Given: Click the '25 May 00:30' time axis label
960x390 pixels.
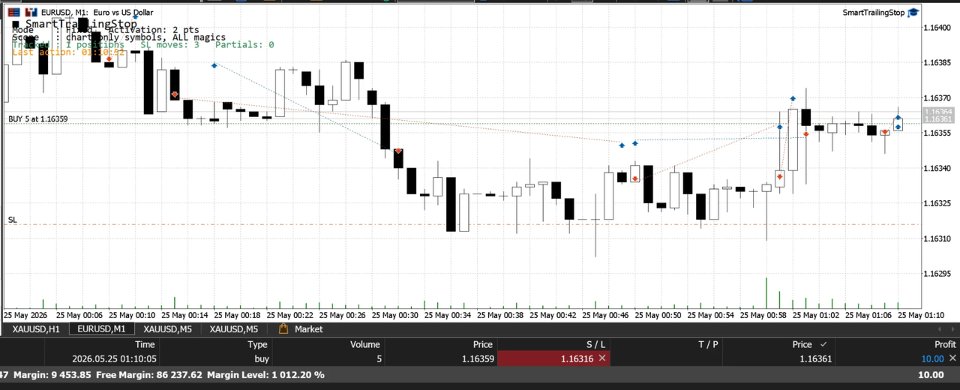Looking at the screenshot, I should pos(395,315).
